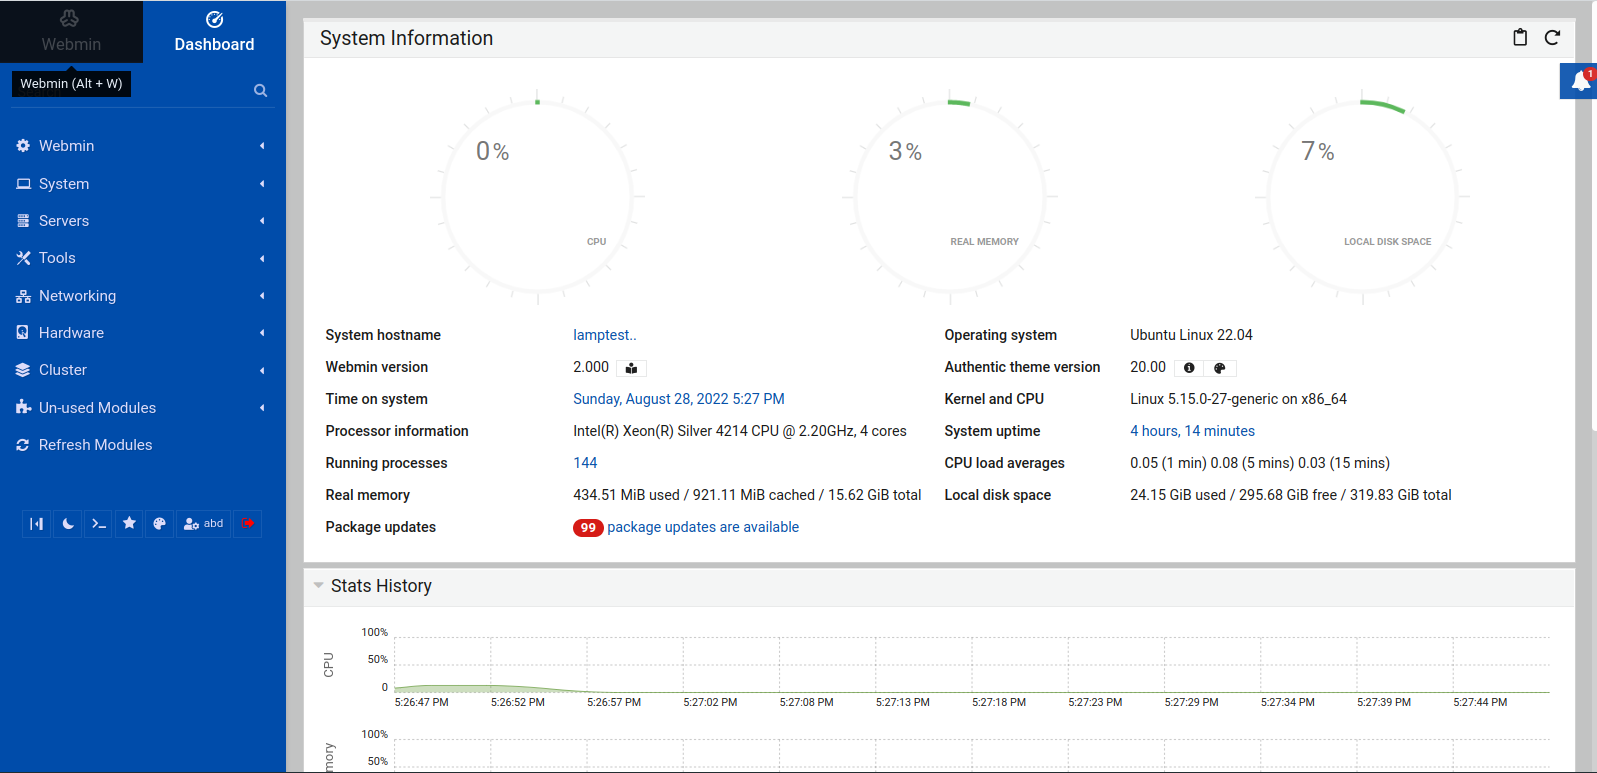Click the Un-used Modules puzzle icon
Viewport: 1597px width, 773px height.
point(23,408)
